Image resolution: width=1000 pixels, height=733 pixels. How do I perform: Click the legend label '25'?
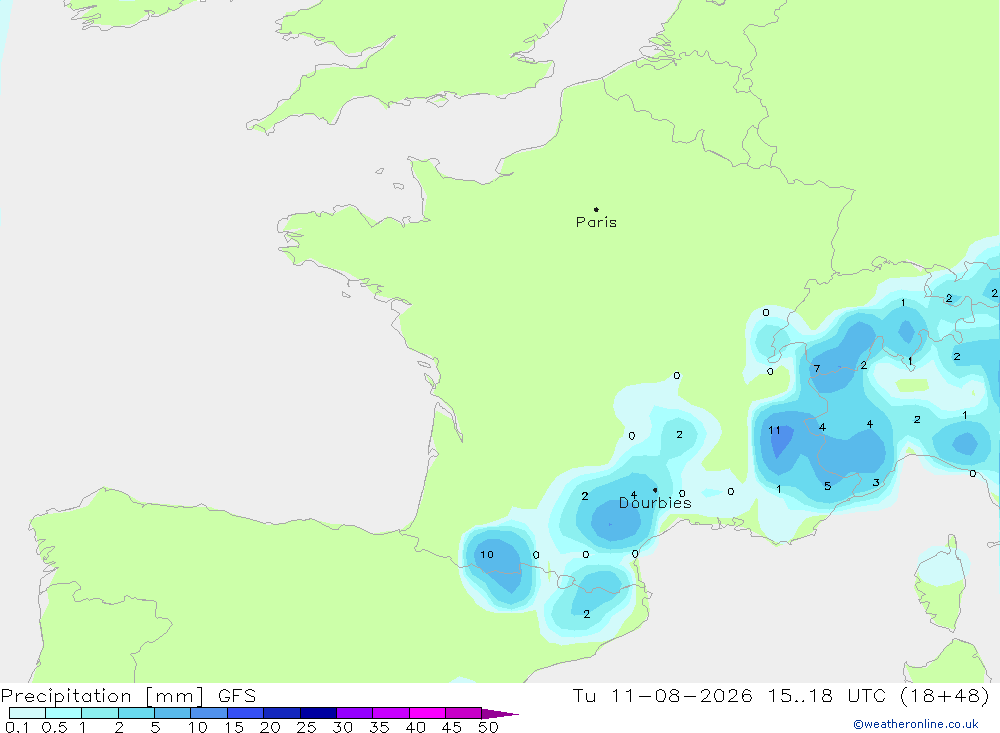[306, 727]
